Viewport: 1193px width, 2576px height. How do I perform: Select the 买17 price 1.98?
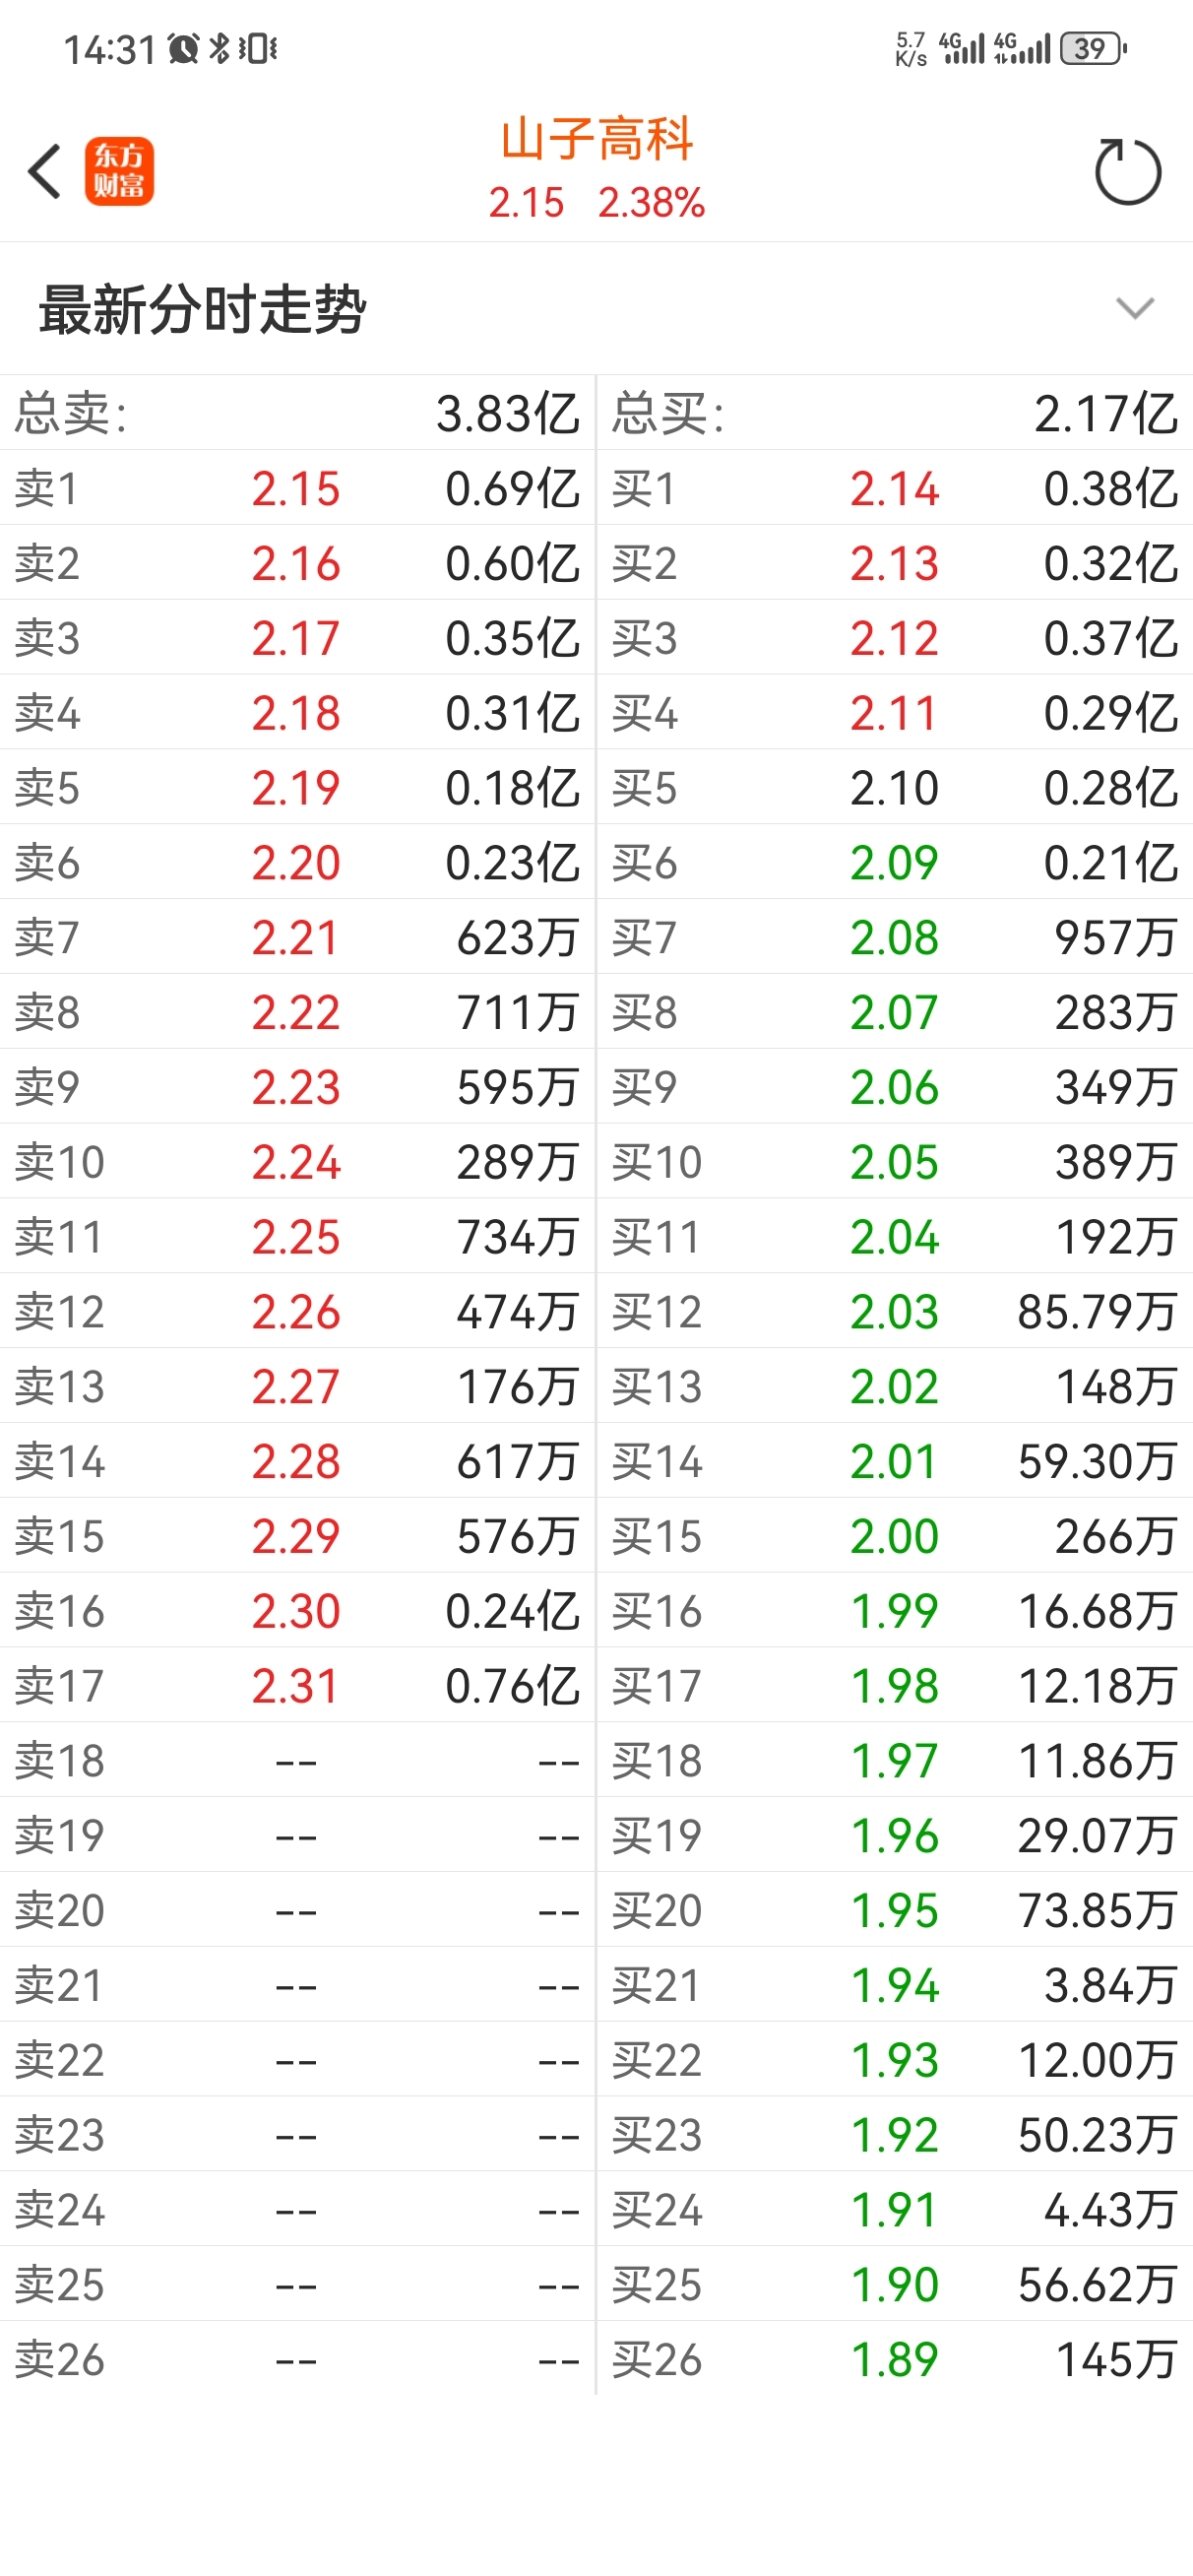click(x=894, y=1686)
